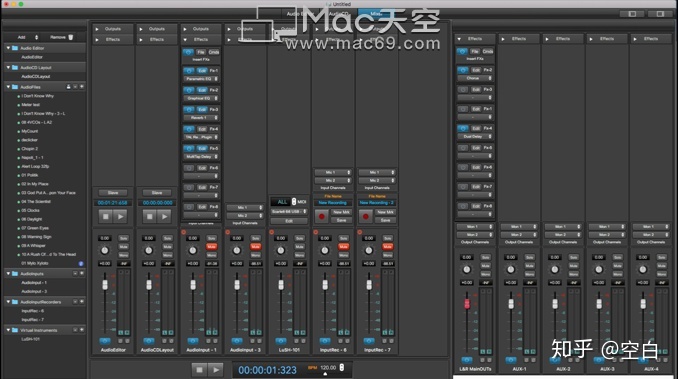The image size is (678, 379).
Task: Toggle Fx-5 MultiTap Delay power button
Action: [189, 148]
